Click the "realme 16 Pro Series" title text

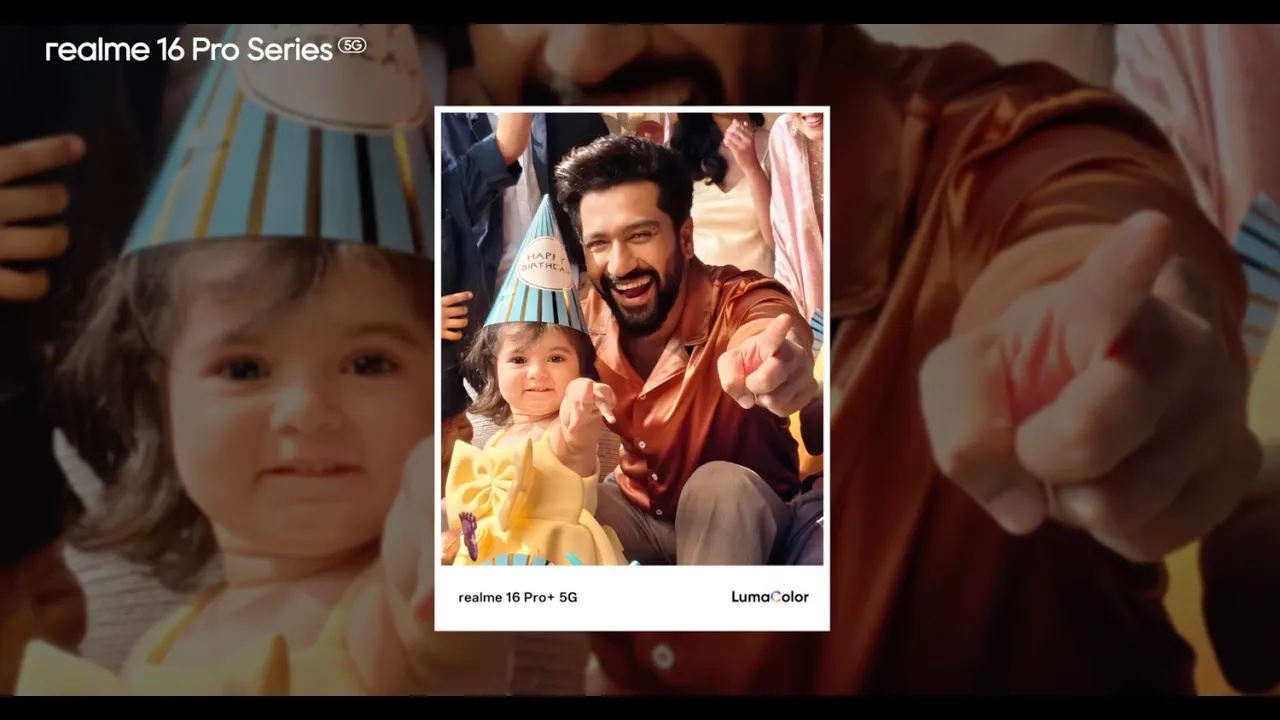pyautogui.click(x=189, y=50)
